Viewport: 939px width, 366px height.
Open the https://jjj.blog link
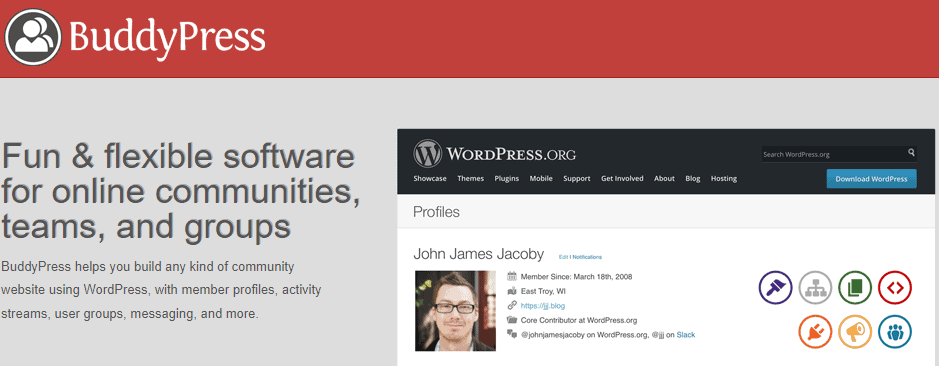pos(543,305)
